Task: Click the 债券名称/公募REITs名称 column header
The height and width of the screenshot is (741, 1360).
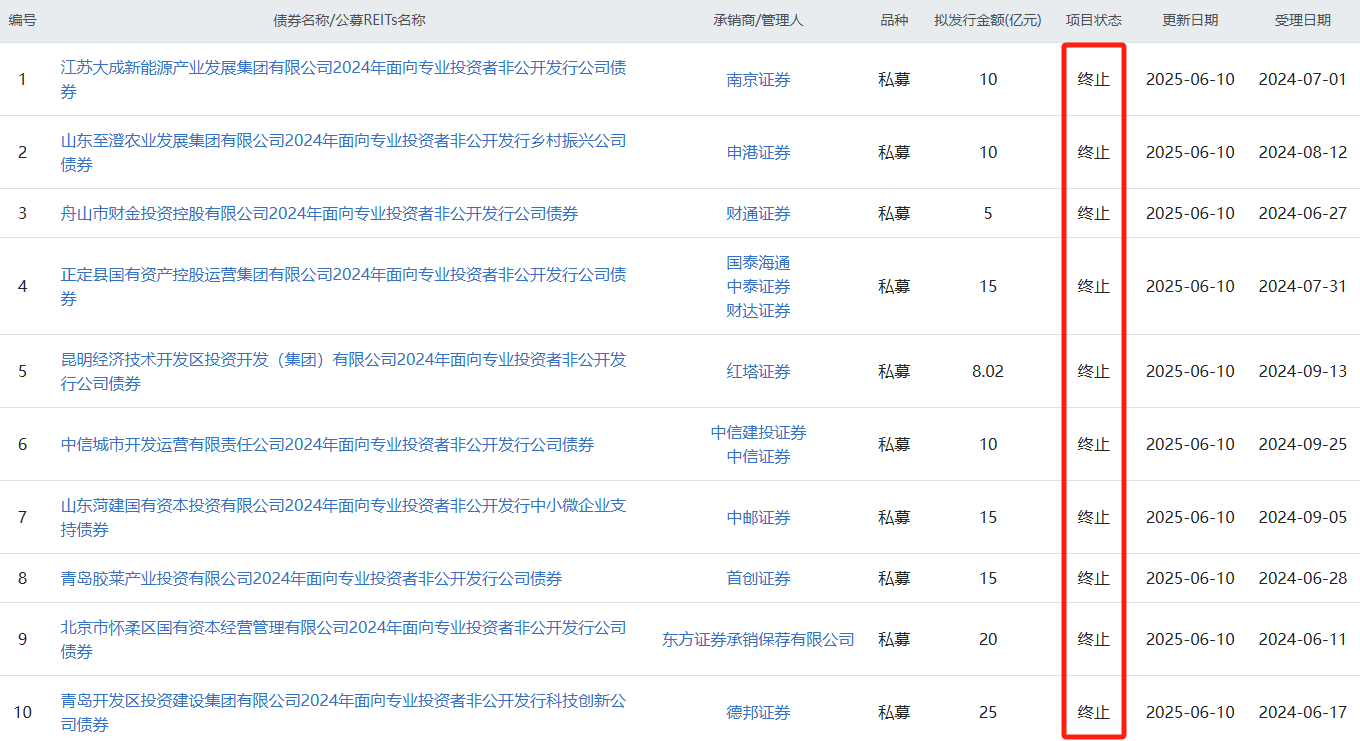Action: pyautogui.click(x=349, y=20)
